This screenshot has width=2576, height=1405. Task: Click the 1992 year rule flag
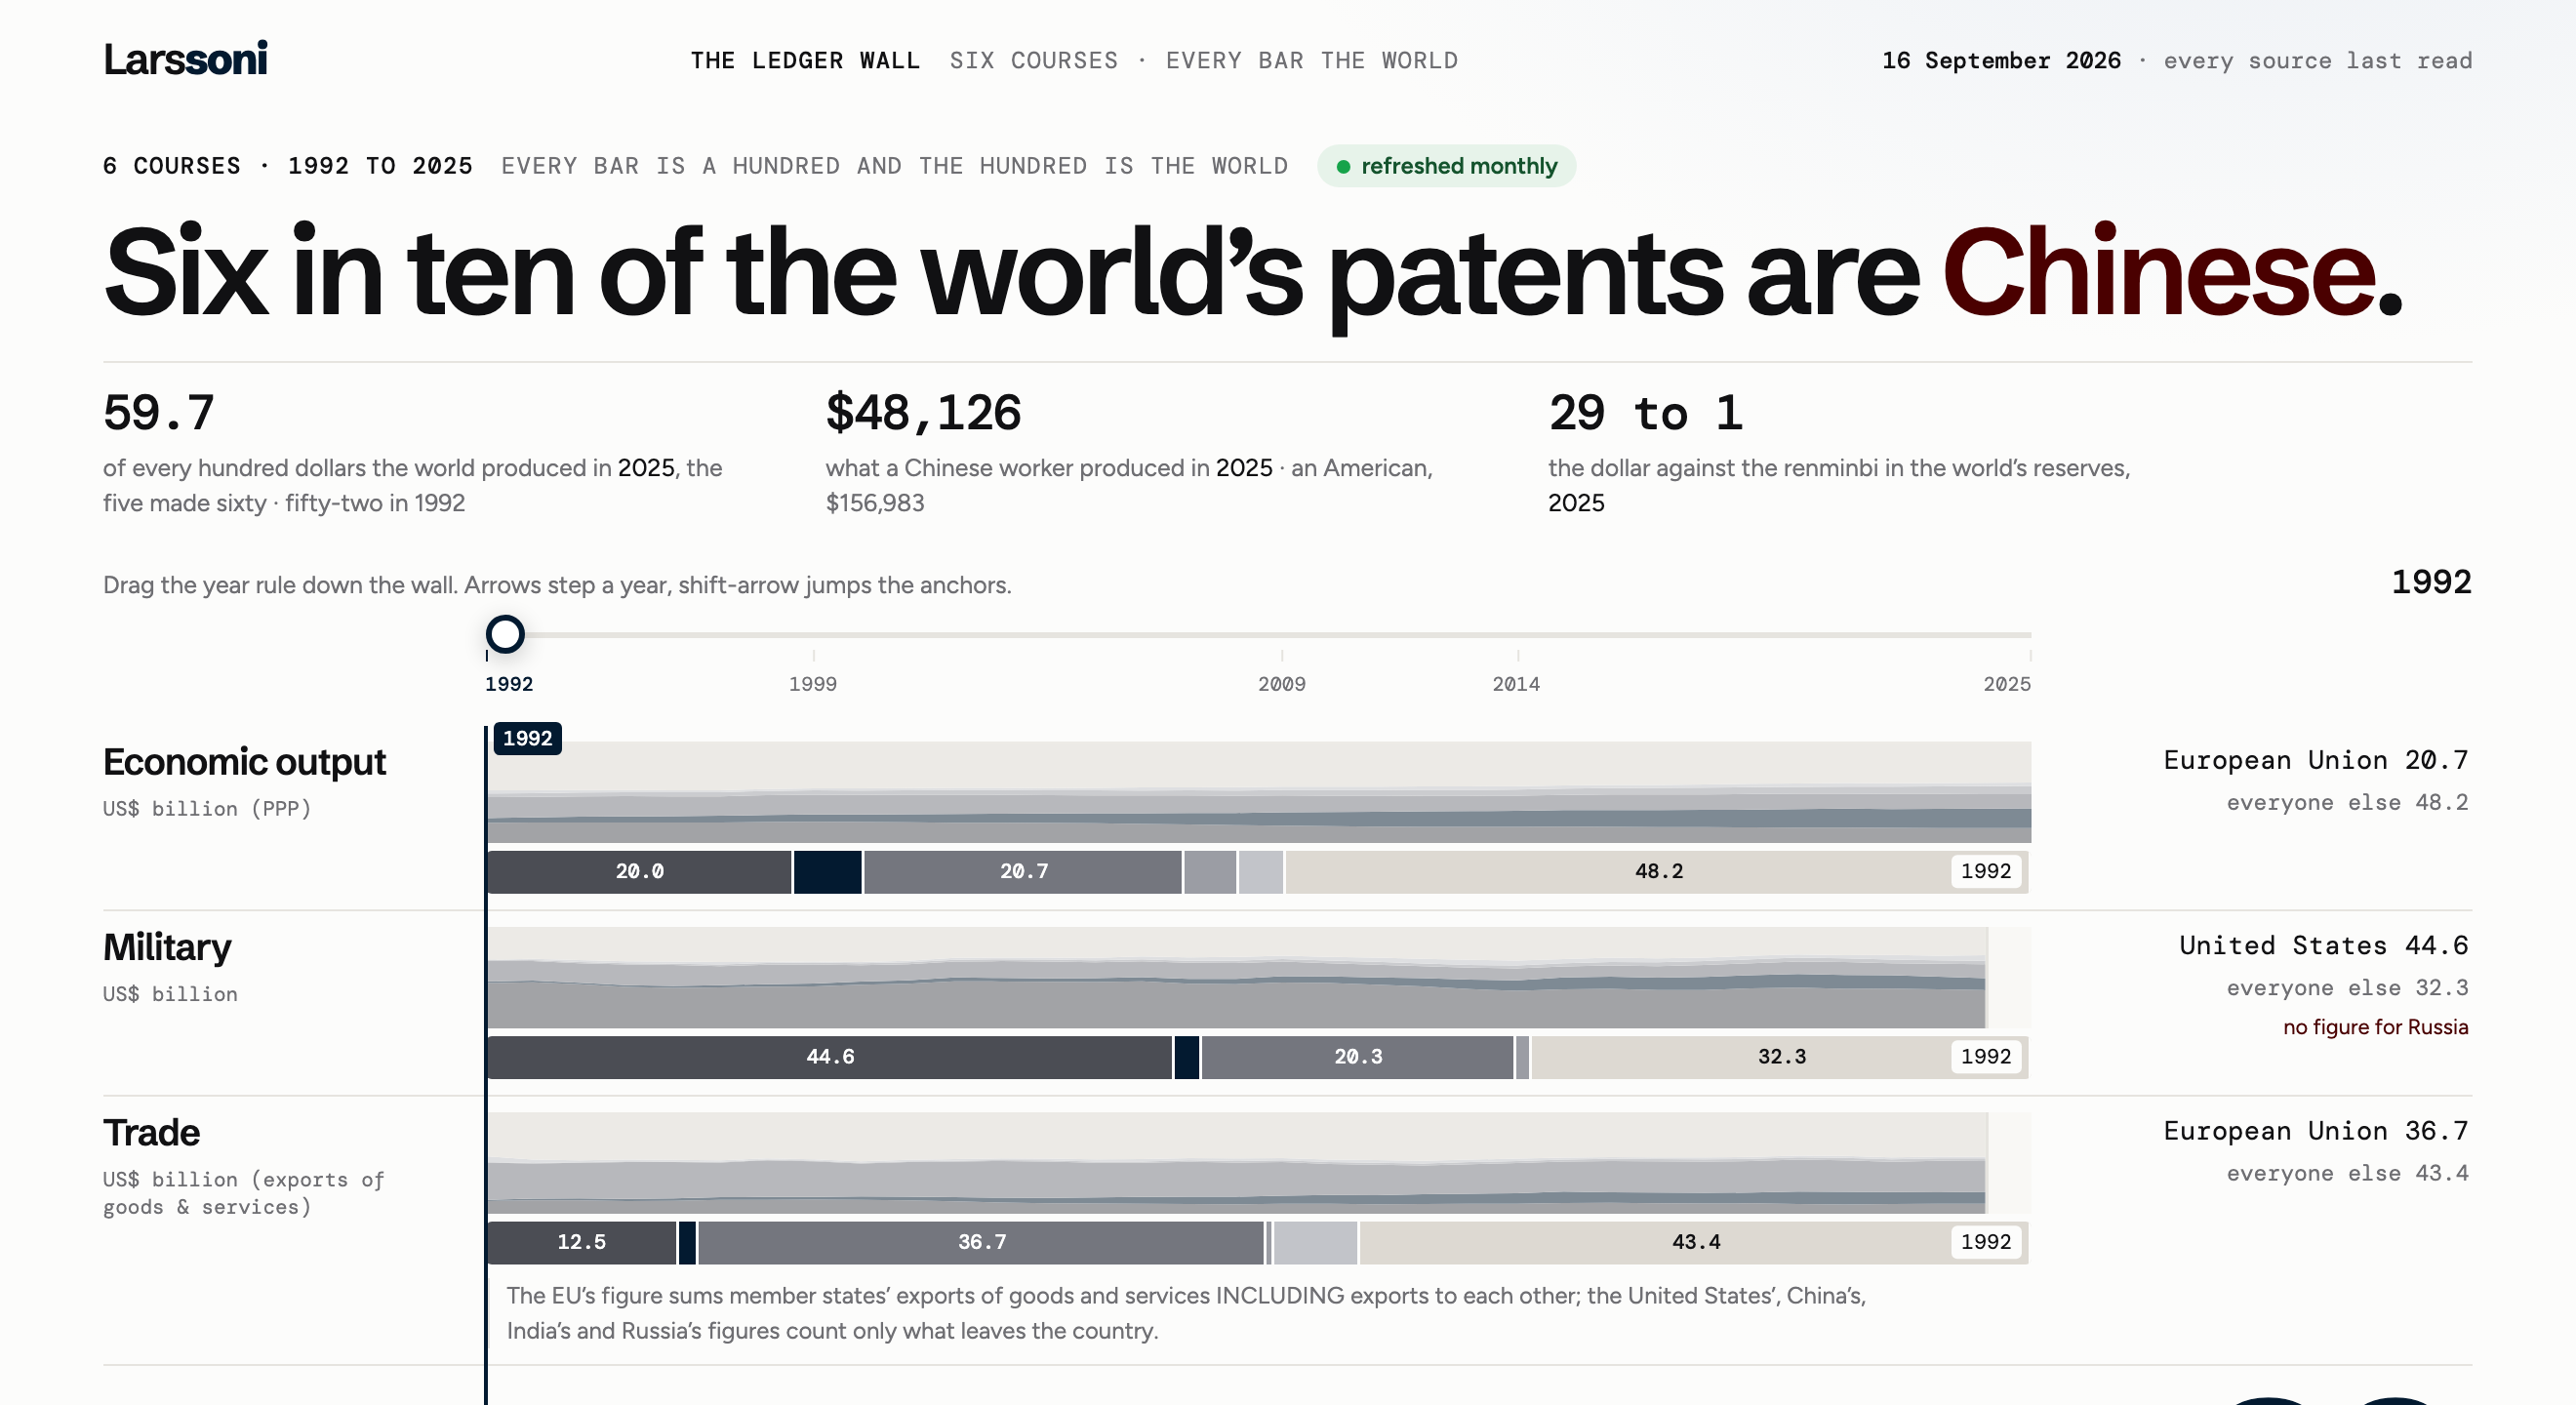(x=527, y=738)
